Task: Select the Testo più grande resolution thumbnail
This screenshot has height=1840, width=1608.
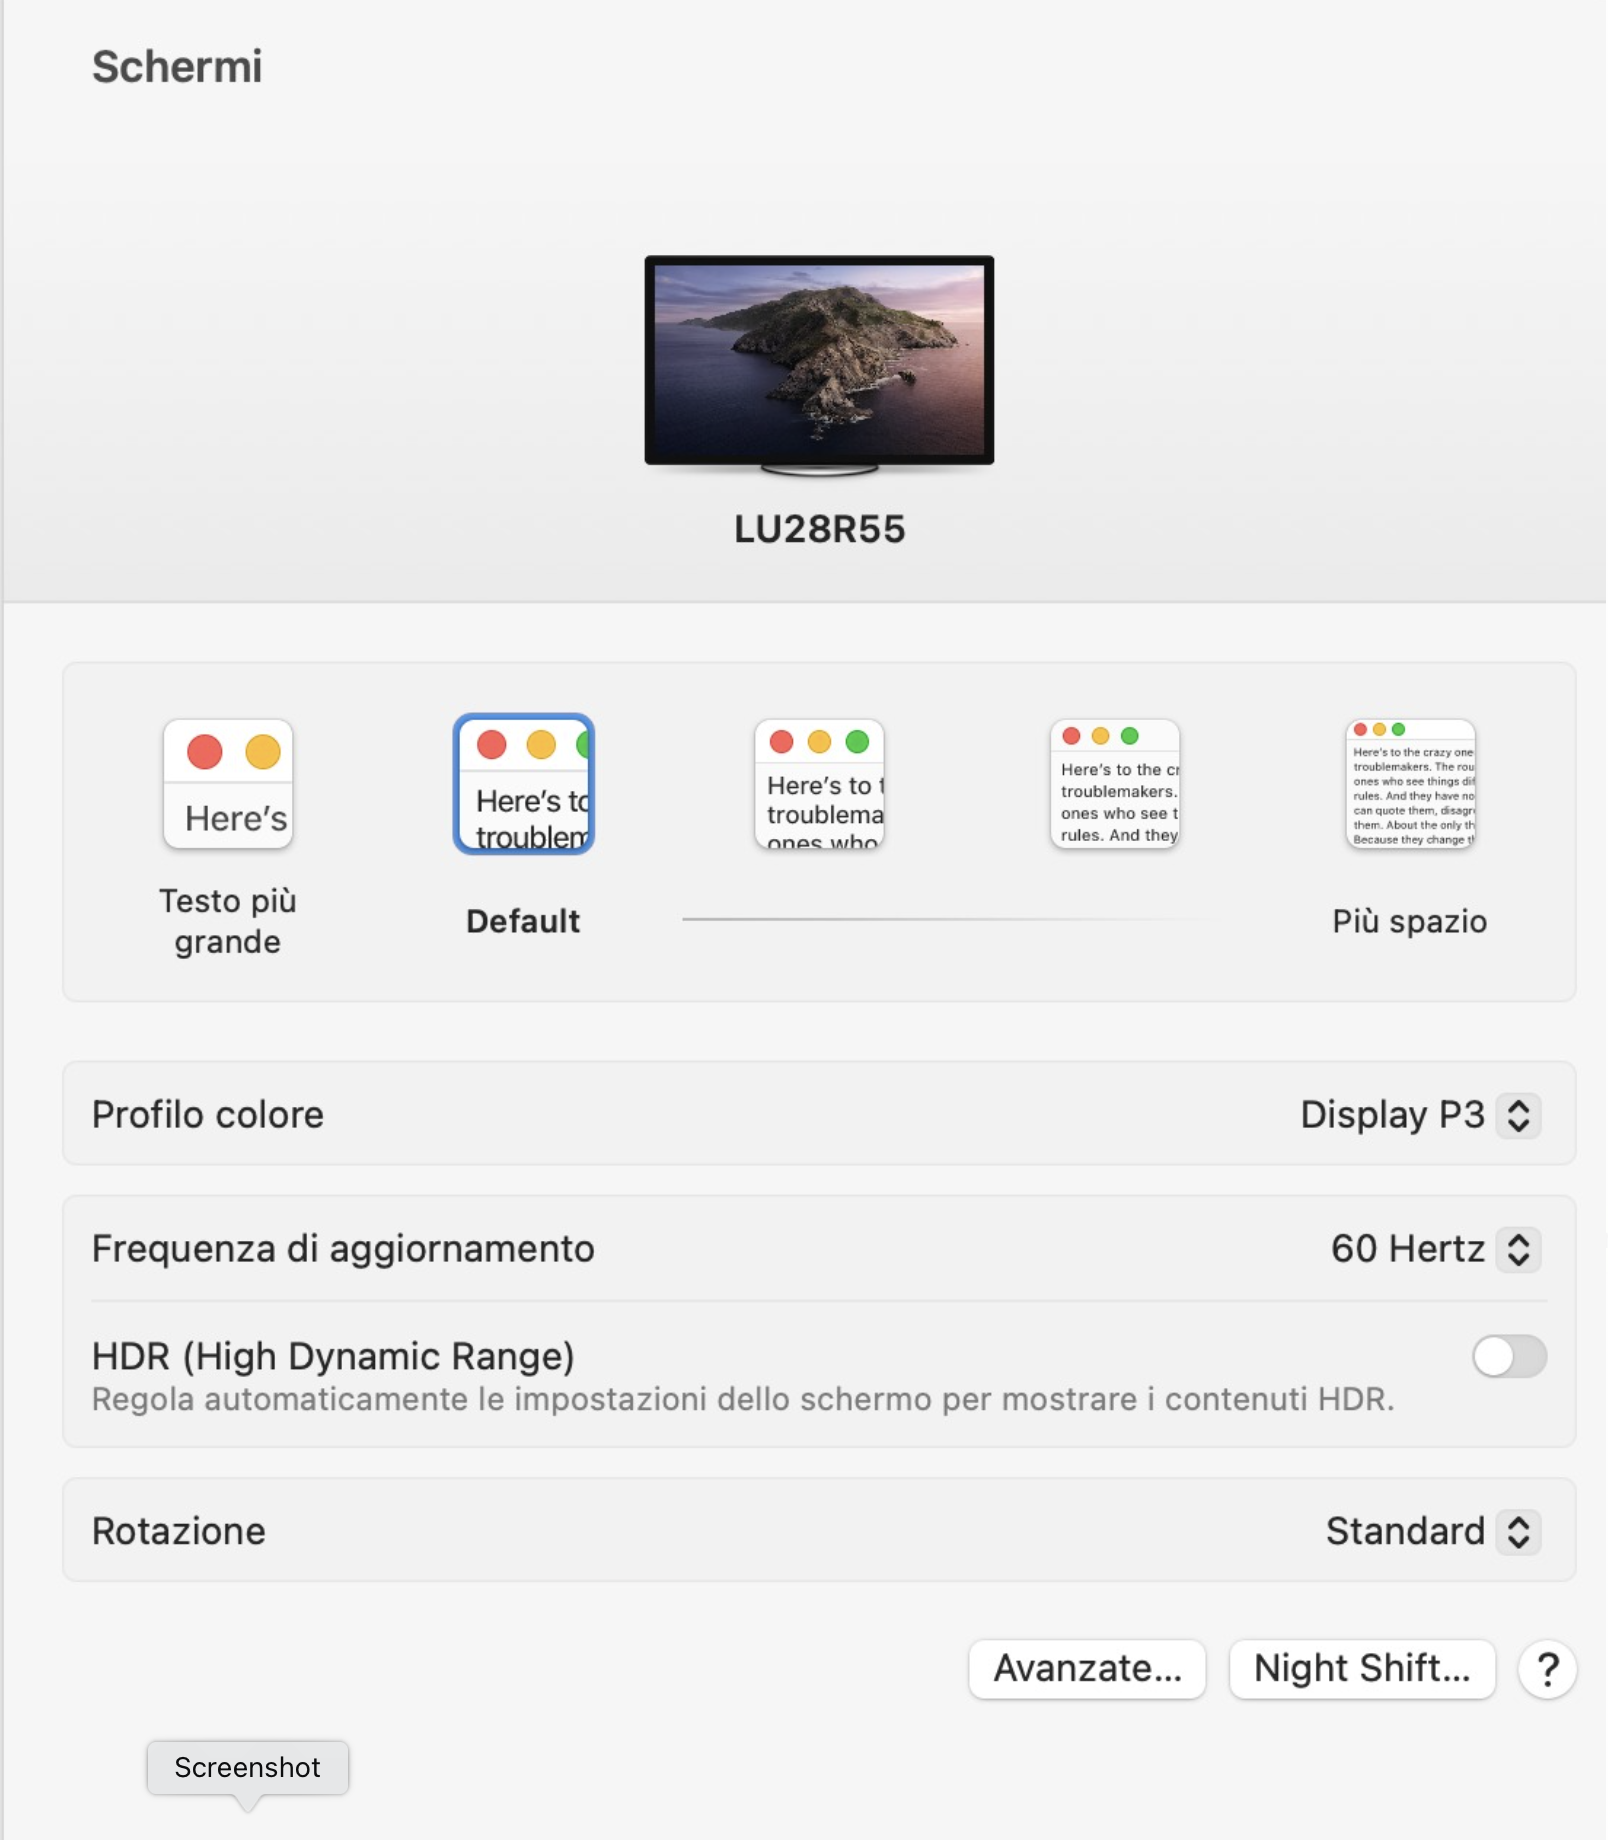Action: (228, 784)
